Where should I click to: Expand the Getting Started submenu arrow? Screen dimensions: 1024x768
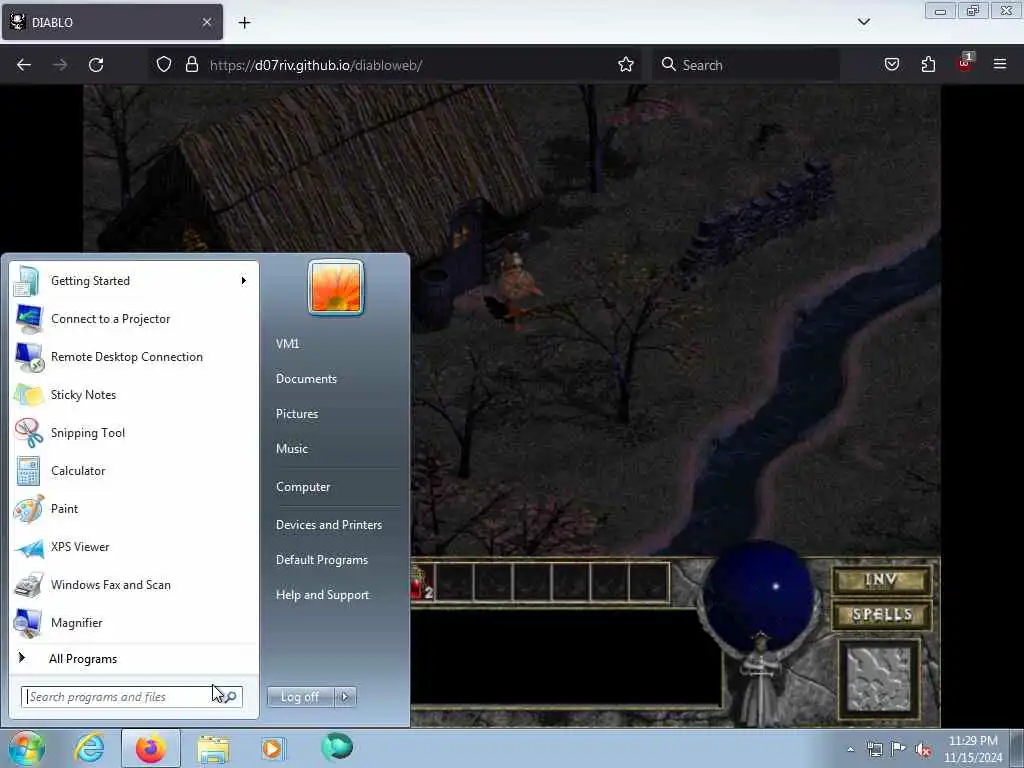(244, 281)
